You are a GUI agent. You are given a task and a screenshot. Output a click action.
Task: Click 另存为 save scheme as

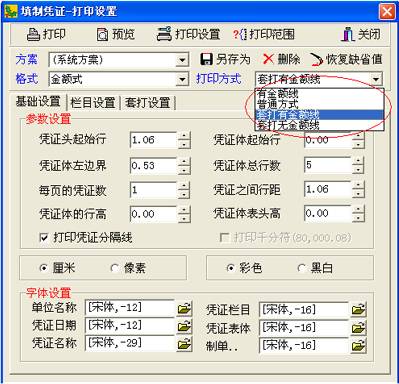(x=225, y=60)
